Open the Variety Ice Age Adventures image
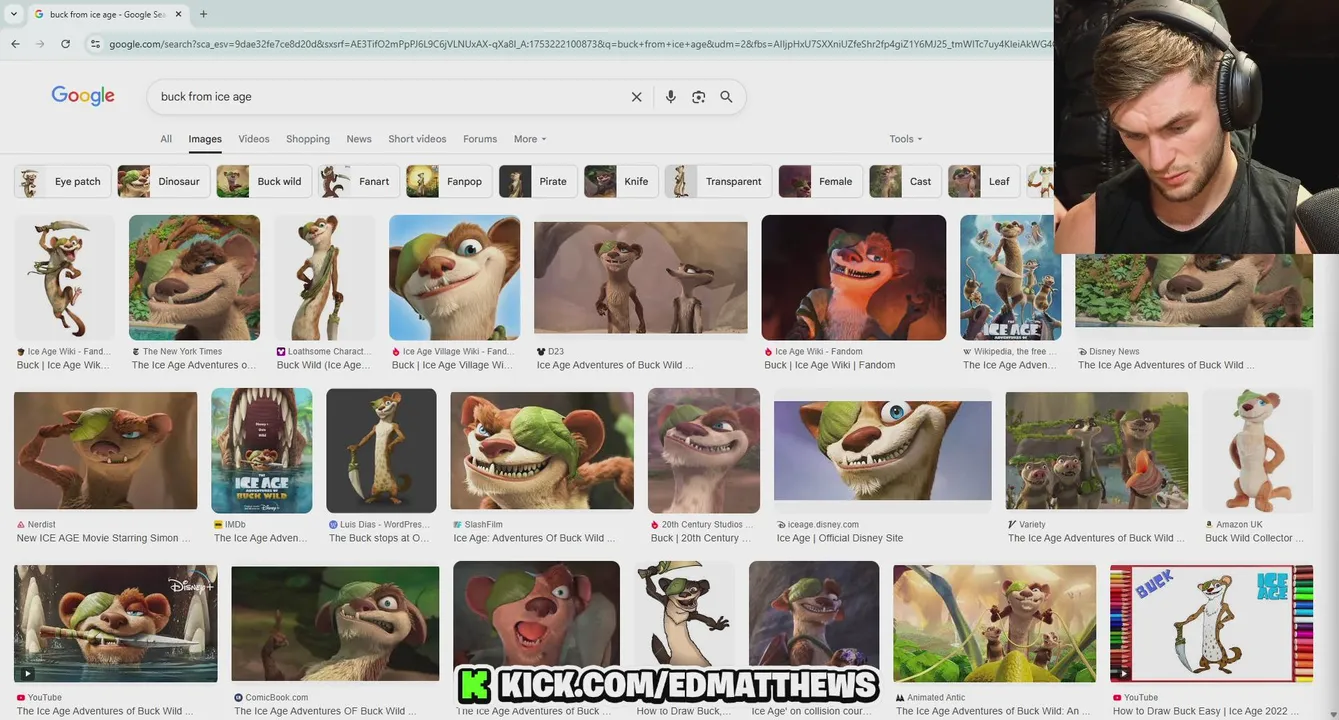1339x720 pixels. point(1097,451)
